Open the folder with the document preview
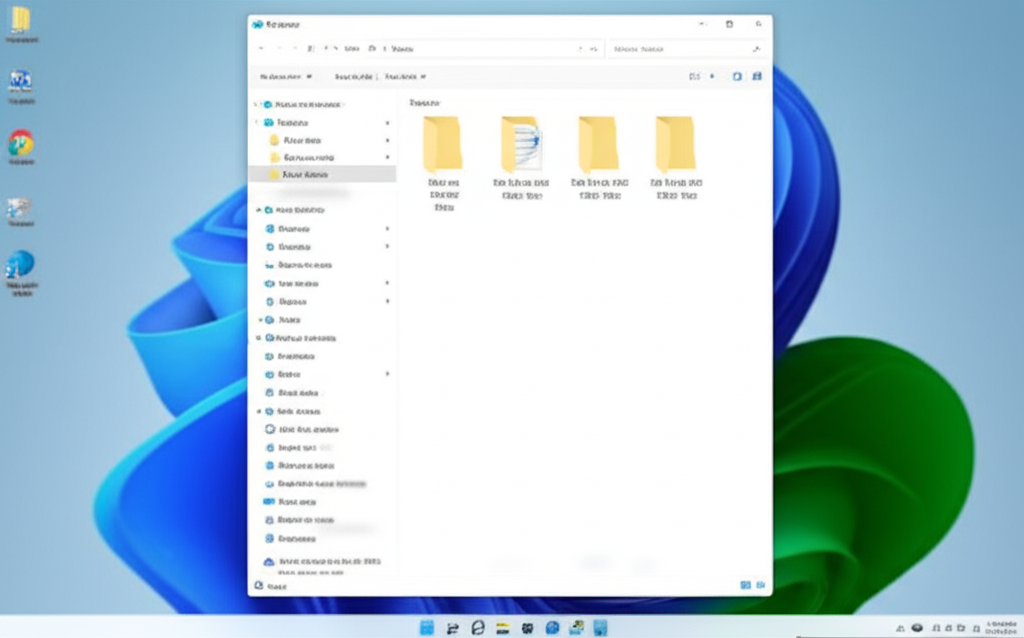The image size is (1024, 638). tap(521, 145)
